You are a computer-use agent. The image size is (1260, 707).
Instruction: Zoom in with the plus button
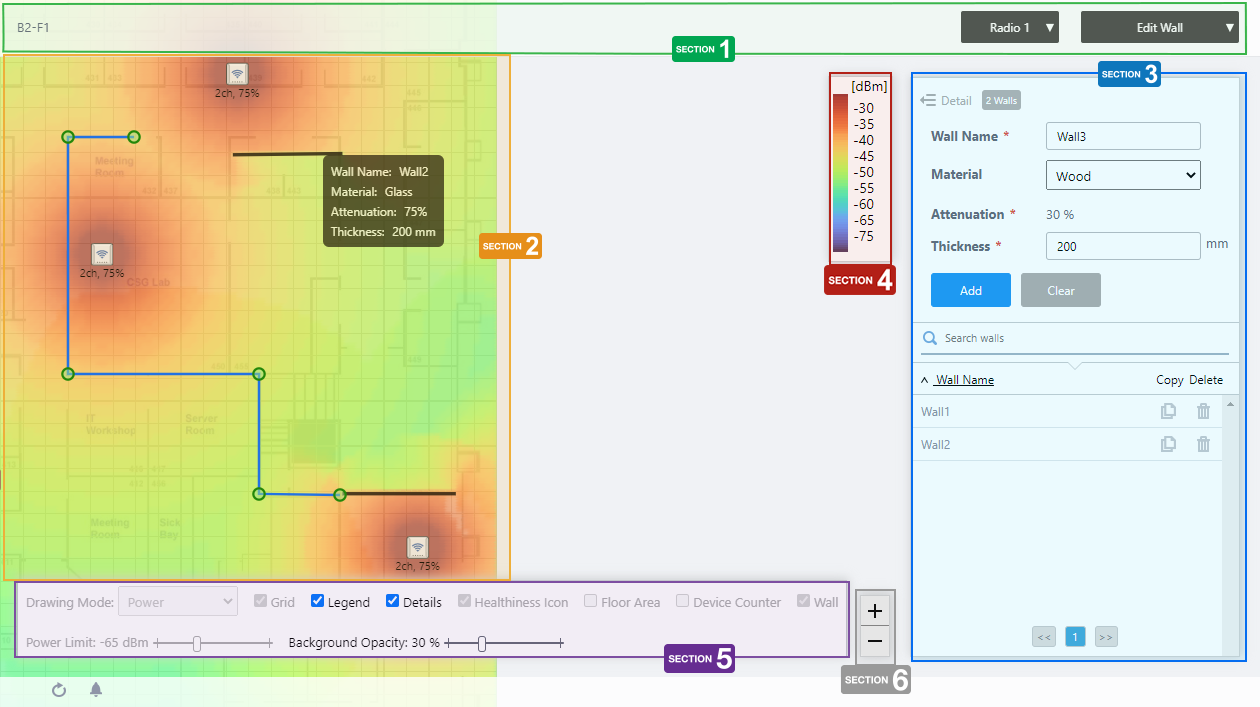click(875, 611)
